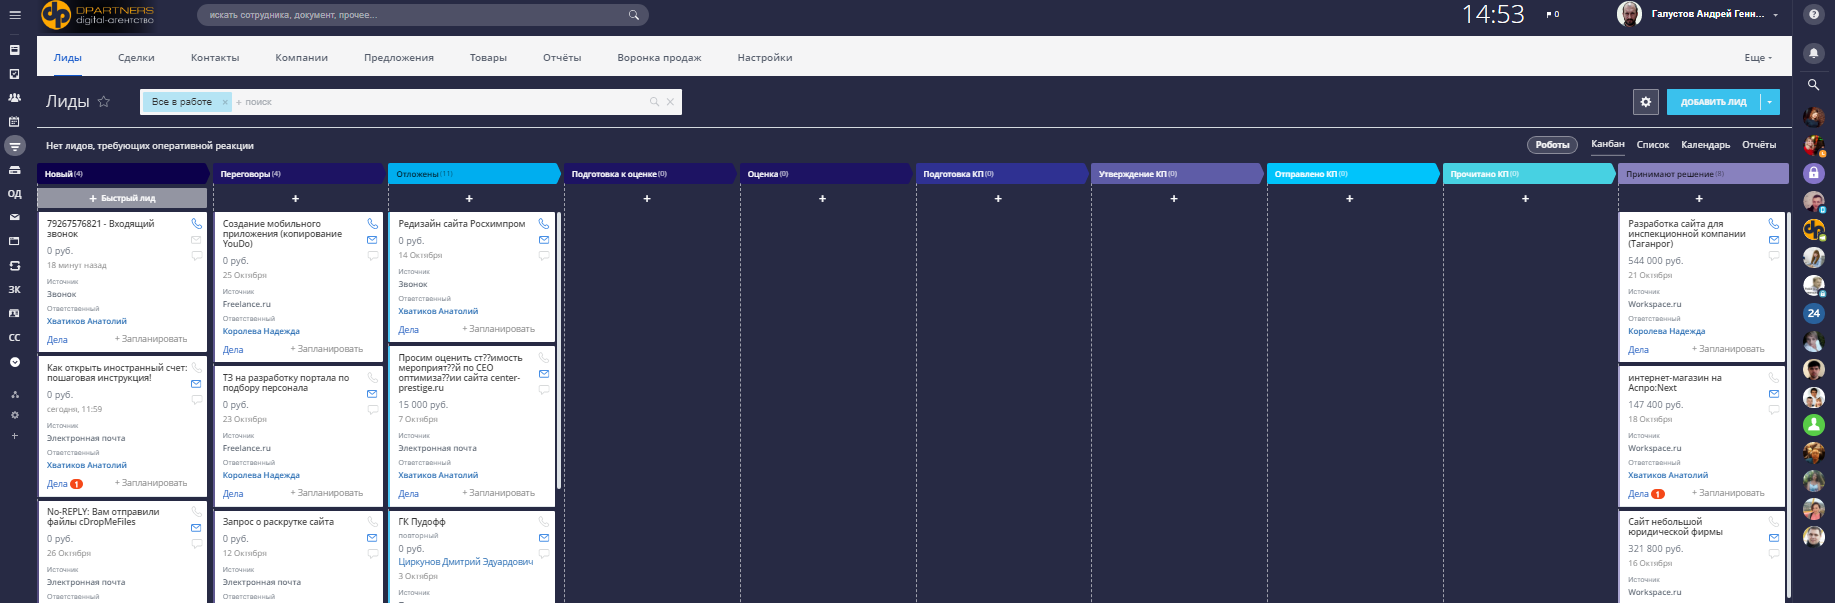Click the 'Быстрый лид' button
1835x603 pixels.
(x=122, y=198)
